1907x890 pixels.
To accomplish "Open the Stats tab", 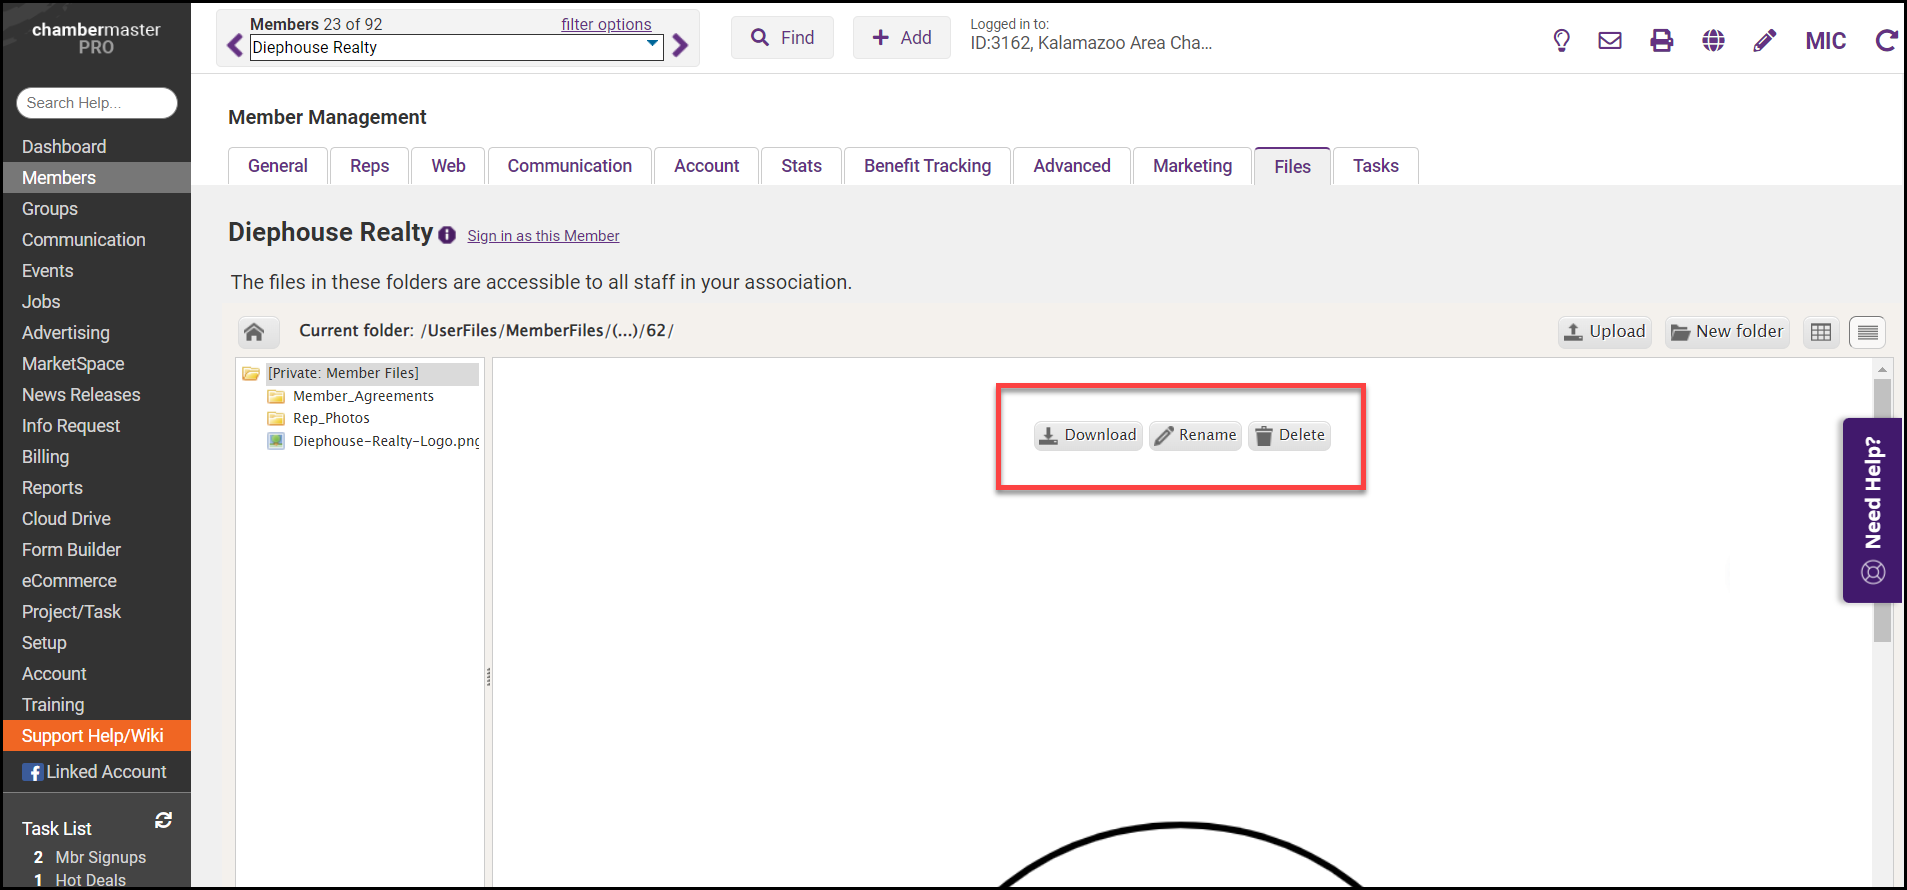I will [x=802, y=166].
